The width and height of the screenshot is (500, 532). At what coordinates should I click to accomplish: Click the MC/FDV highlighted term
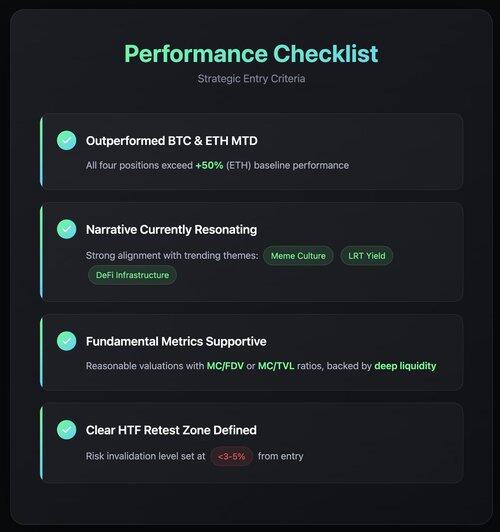pos(225,366)
